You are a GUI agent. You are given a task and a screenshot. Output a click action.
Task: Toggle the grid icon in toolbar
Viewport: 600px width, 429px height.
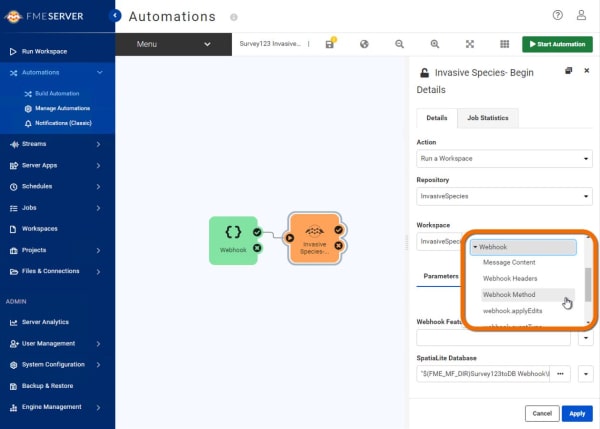click(505, 44)
